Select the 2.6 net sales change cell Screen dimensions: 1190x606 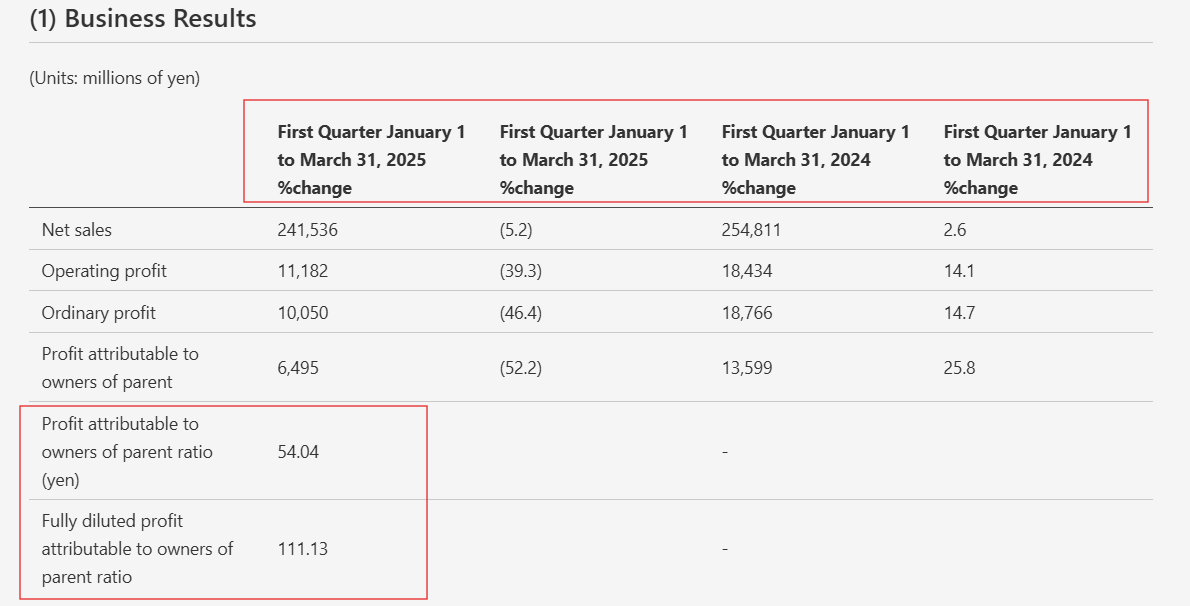tap(955, 229)
